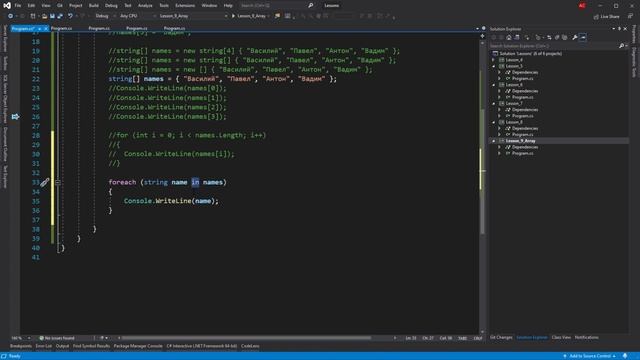The width and height of the screenshot is (640, 360).
Task: Close the active Program.cs* tab
Action: pos(46,29)
